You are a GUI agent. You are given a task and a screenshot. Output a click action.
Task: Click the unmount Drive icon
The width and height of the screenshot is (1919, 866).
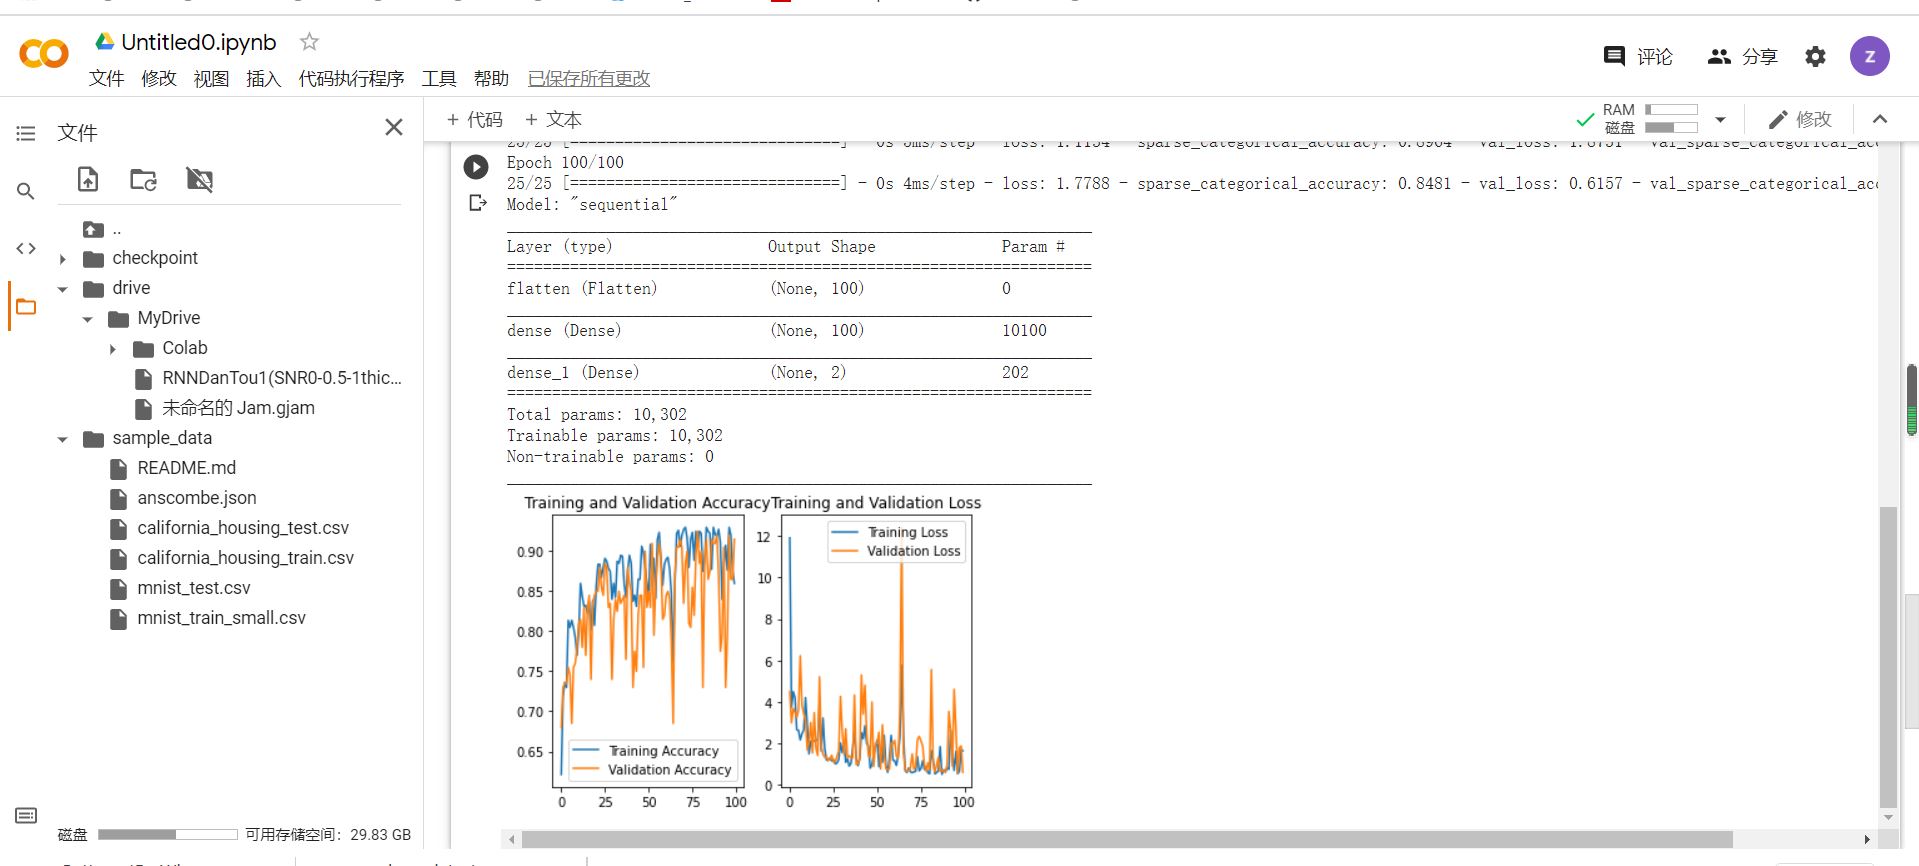coord(200,180)
